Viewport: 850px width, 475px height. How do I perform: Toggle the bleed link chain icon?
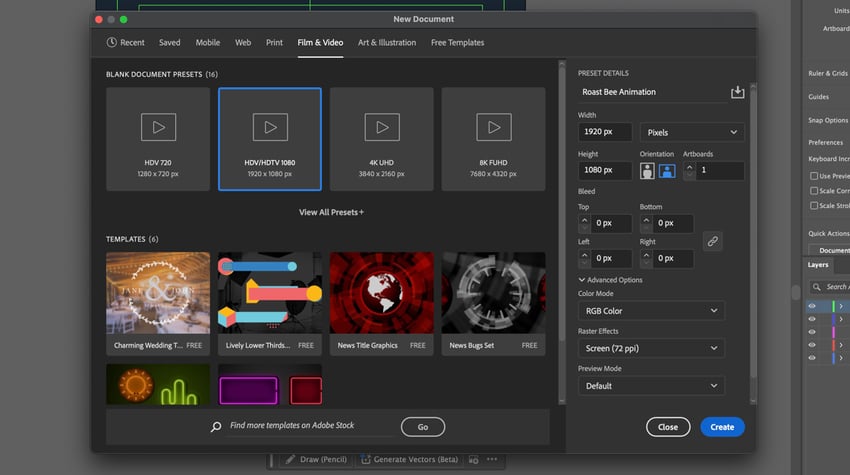(x=712, y=241)
